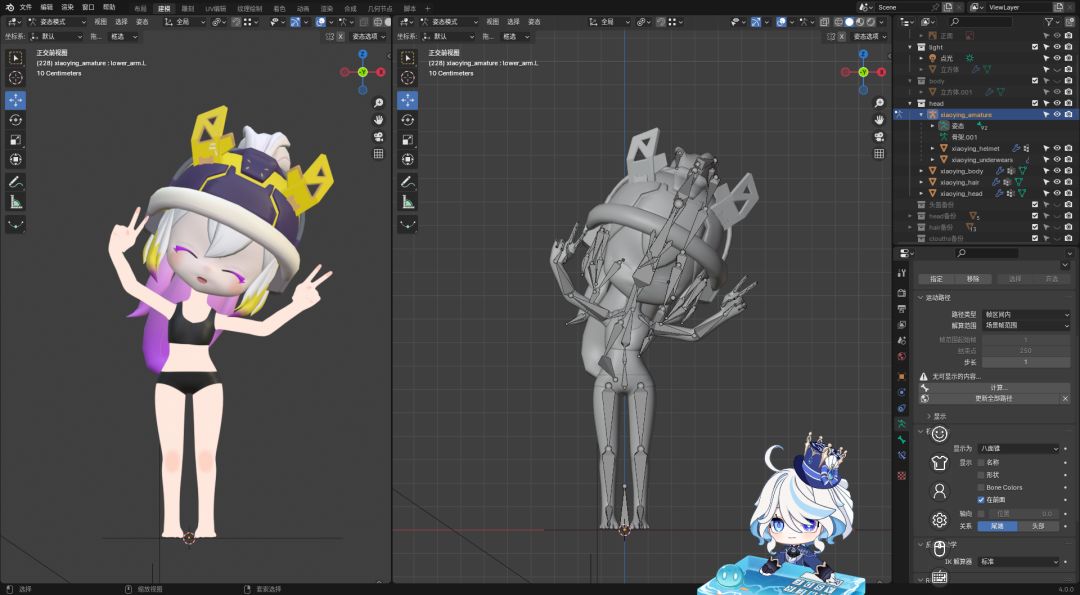The image size is (1080, 595).
Task: Click the 计算... (Calculate) button
Action: [x=997, y=387]
